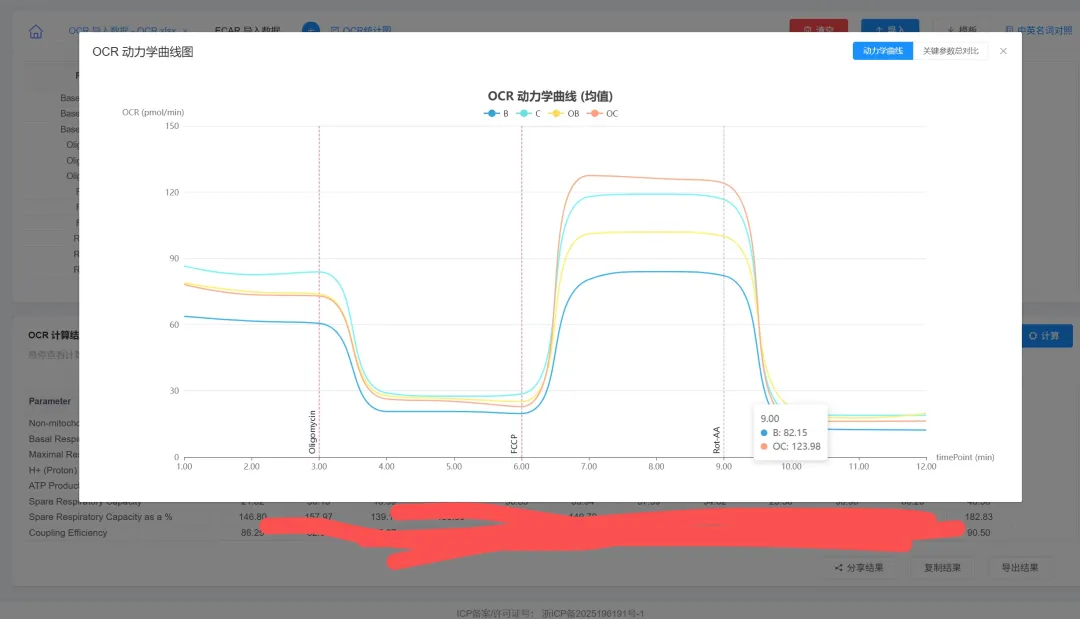
Task: Toggle OC series legend item
Action: pyautogui.click(x=604, y=114)
